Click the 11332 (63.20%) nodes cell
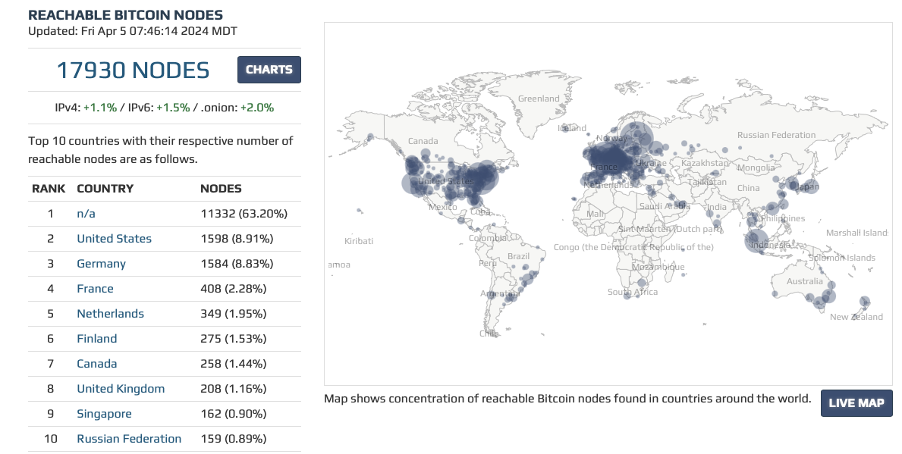 244,213
